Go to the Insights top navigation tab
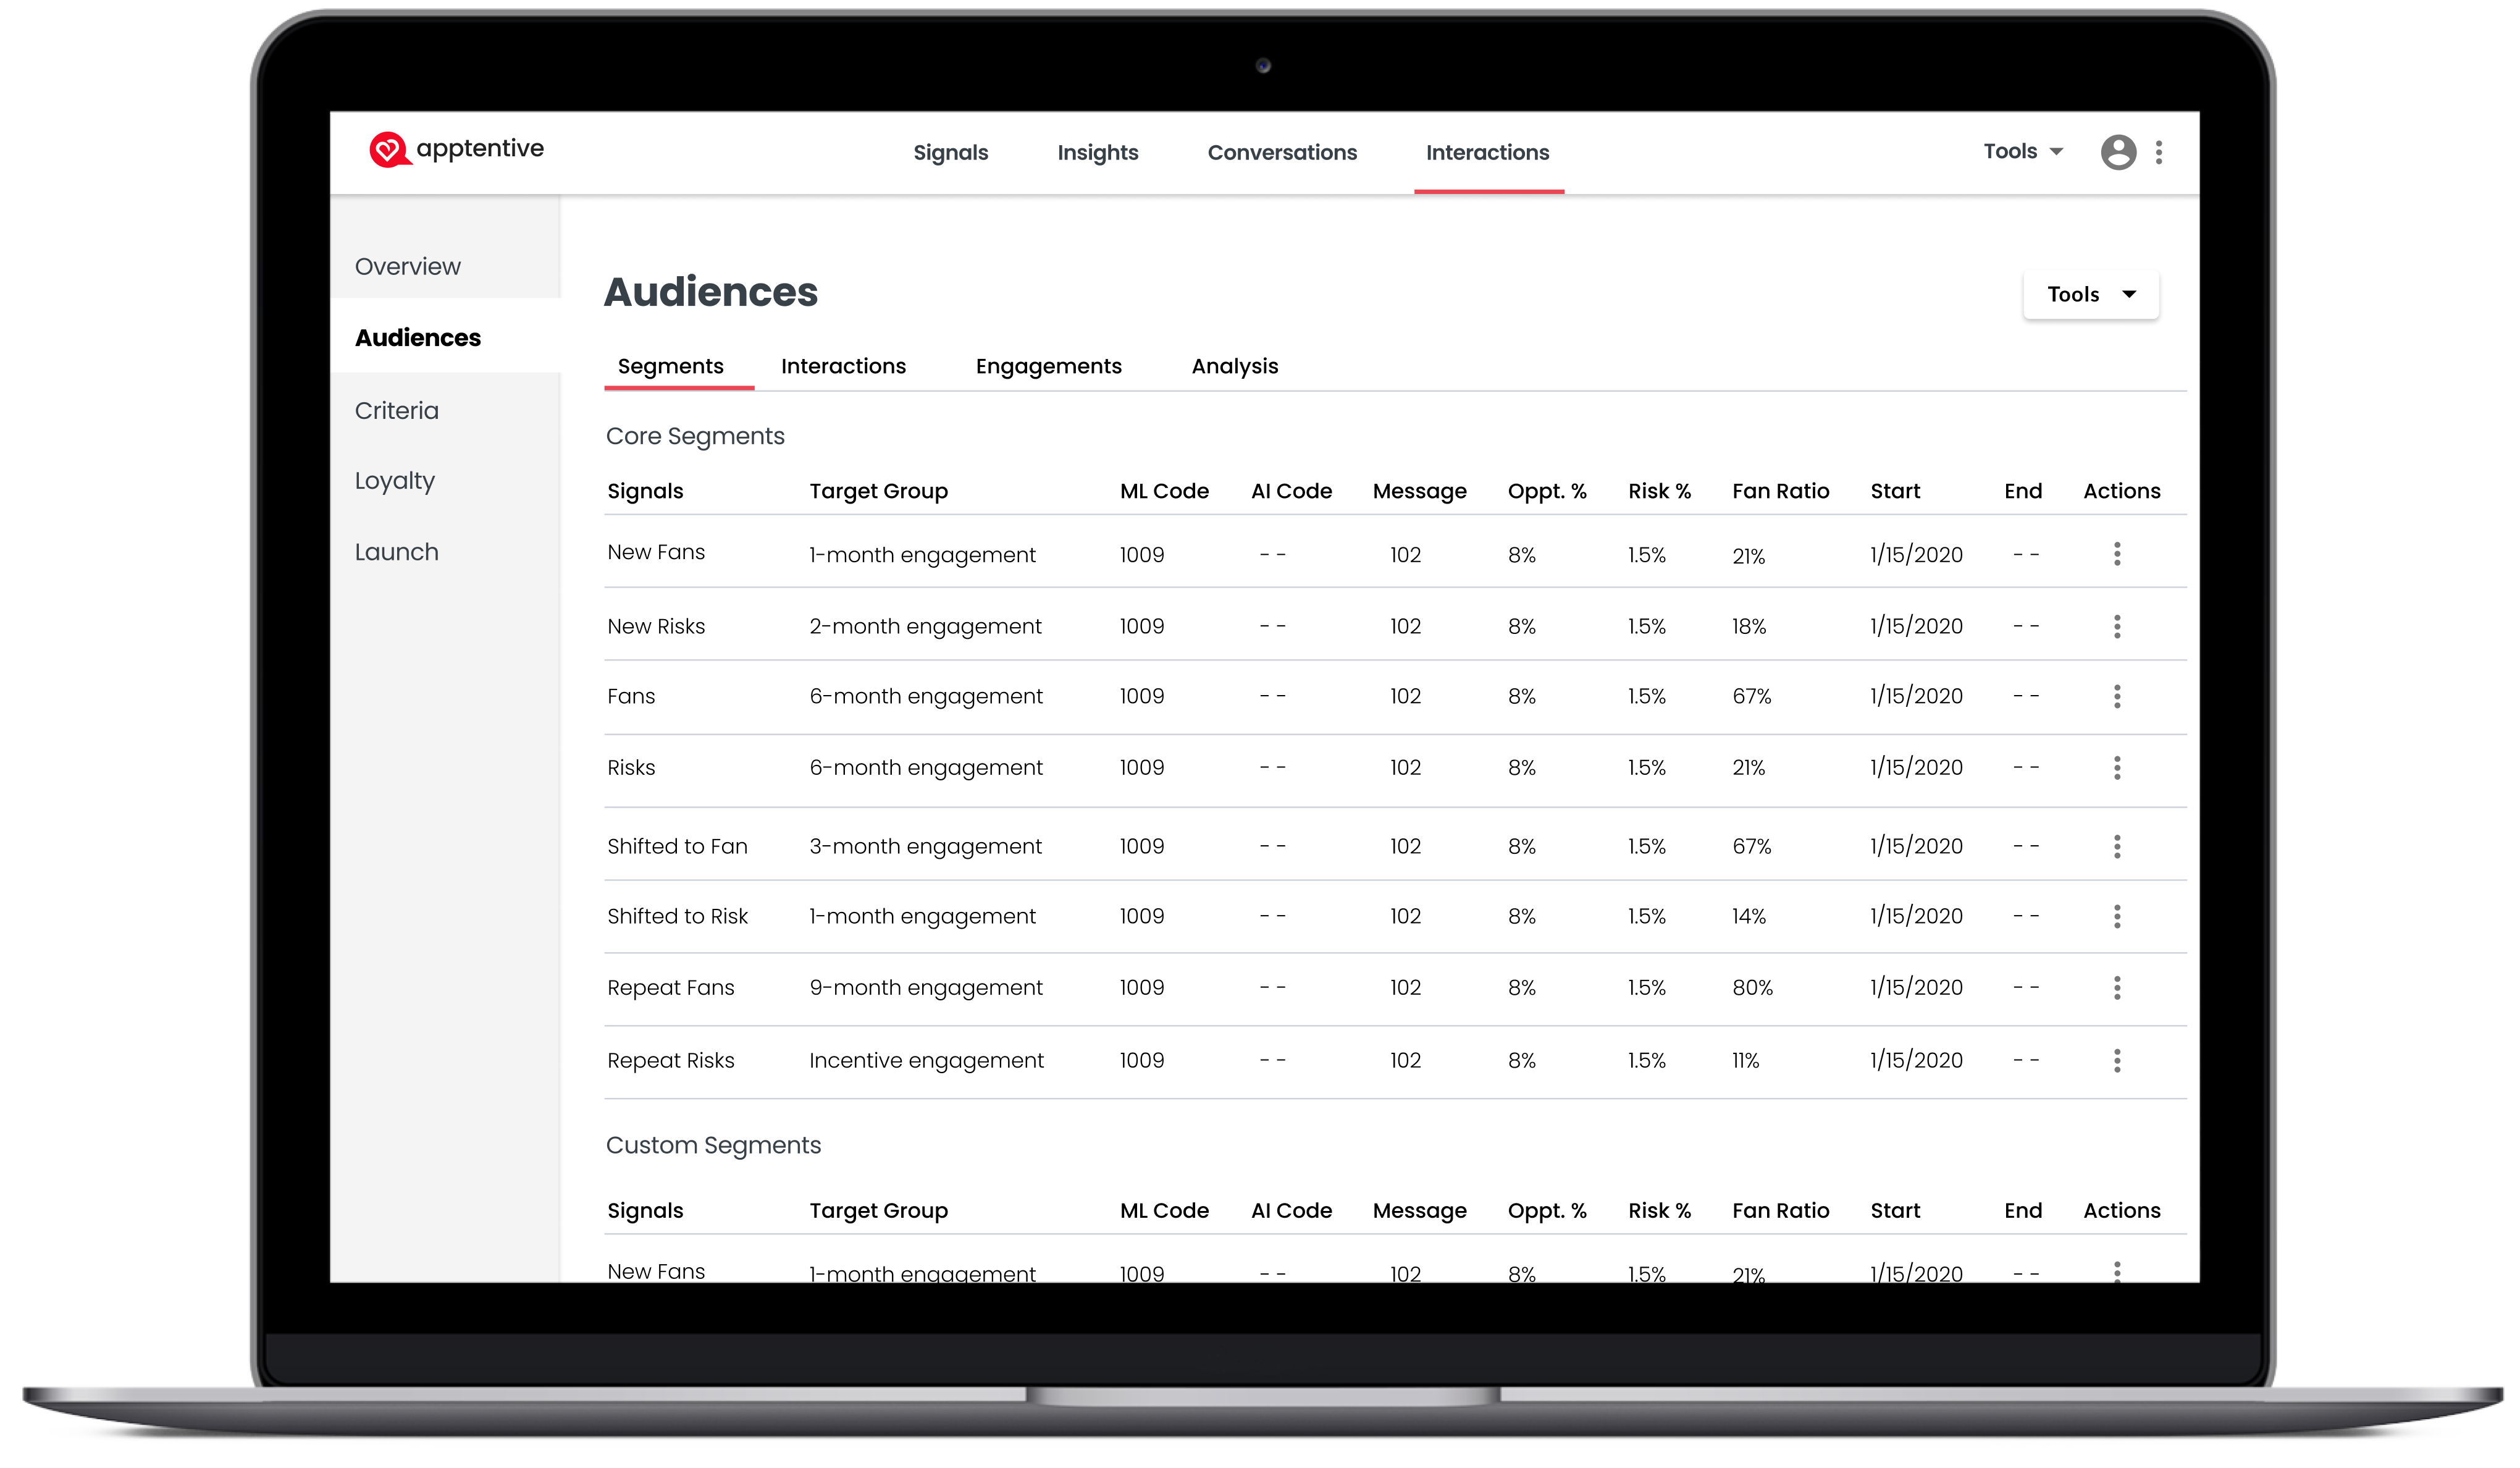Screen dimensions: 2520x1468 1097,152
